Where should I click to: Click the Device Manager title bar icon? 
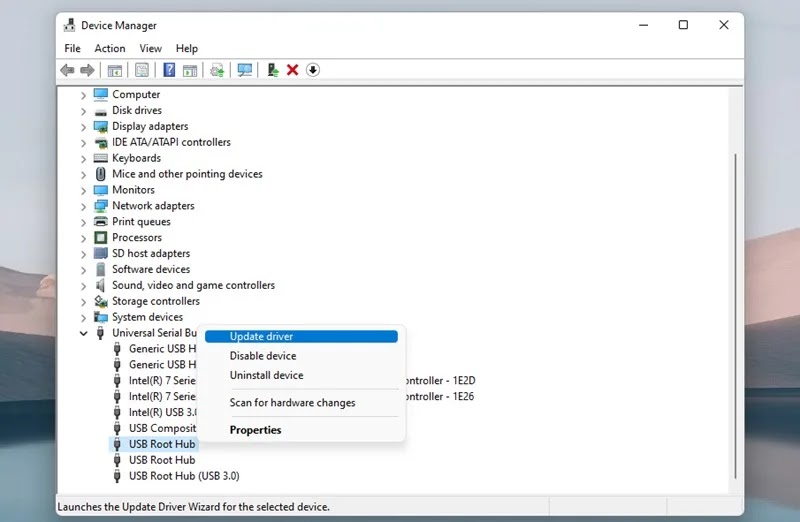(69, 25)
